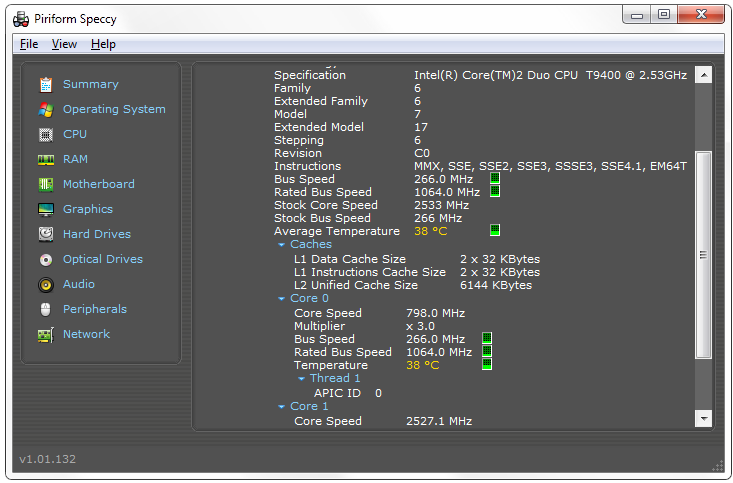Viewport: 733px width, 483px height.
Task: Click the Core 0 Temperature 38 °C value
Action: (423, 365)
